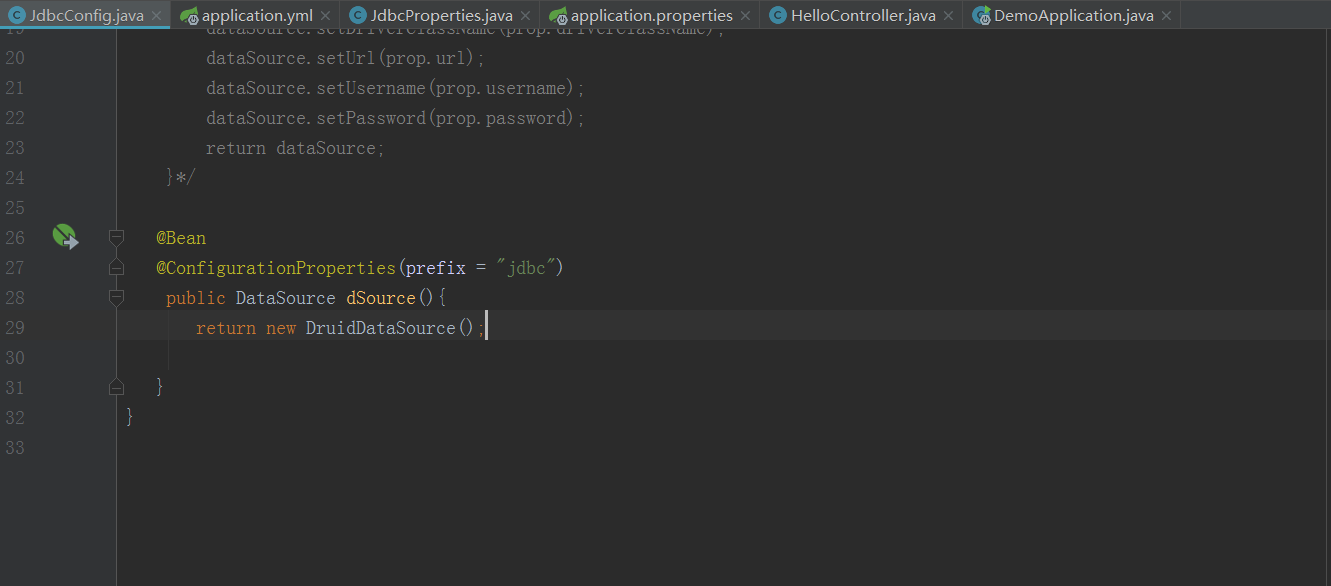Open the DemoApplication.java tab
This screenshot has height=586, width=1331.
[1073, 15]
